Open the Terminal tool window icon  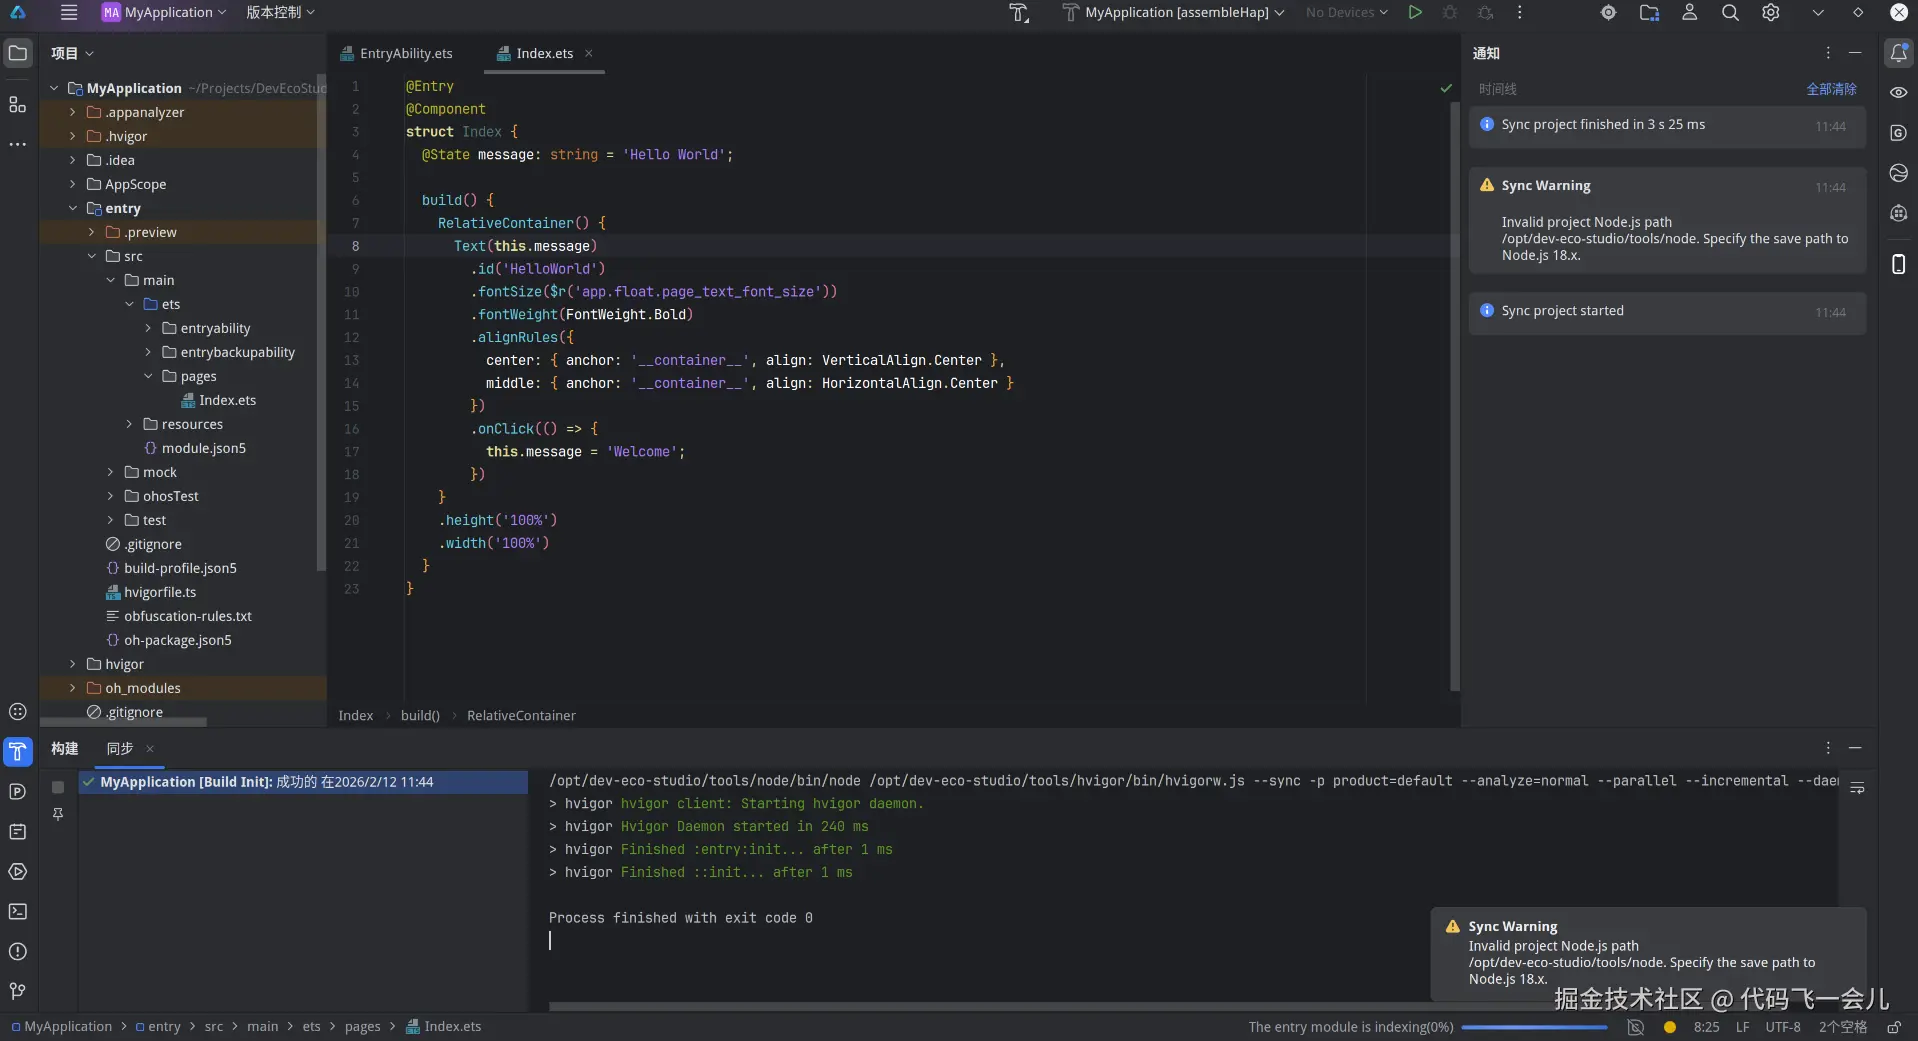pyautogui.click(x=18, y=911)
